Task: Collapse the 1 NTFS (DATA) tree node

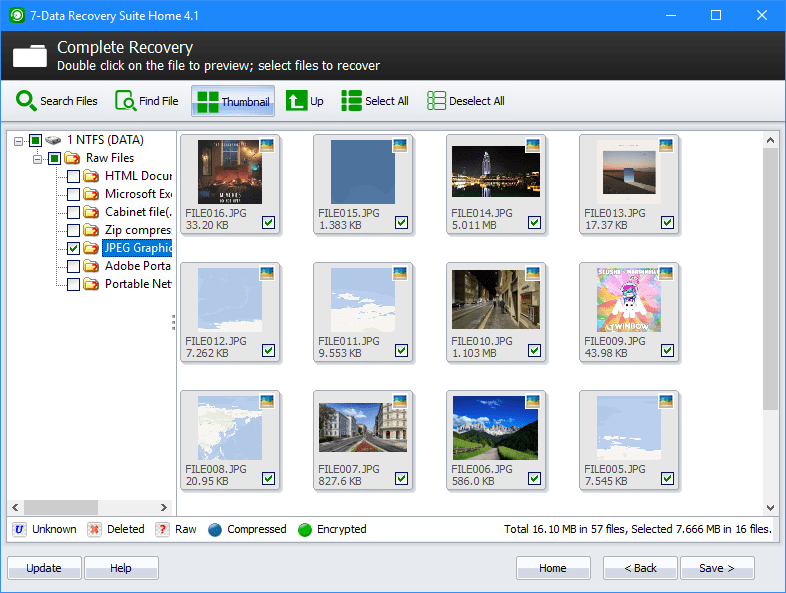Action: point(19,141)
